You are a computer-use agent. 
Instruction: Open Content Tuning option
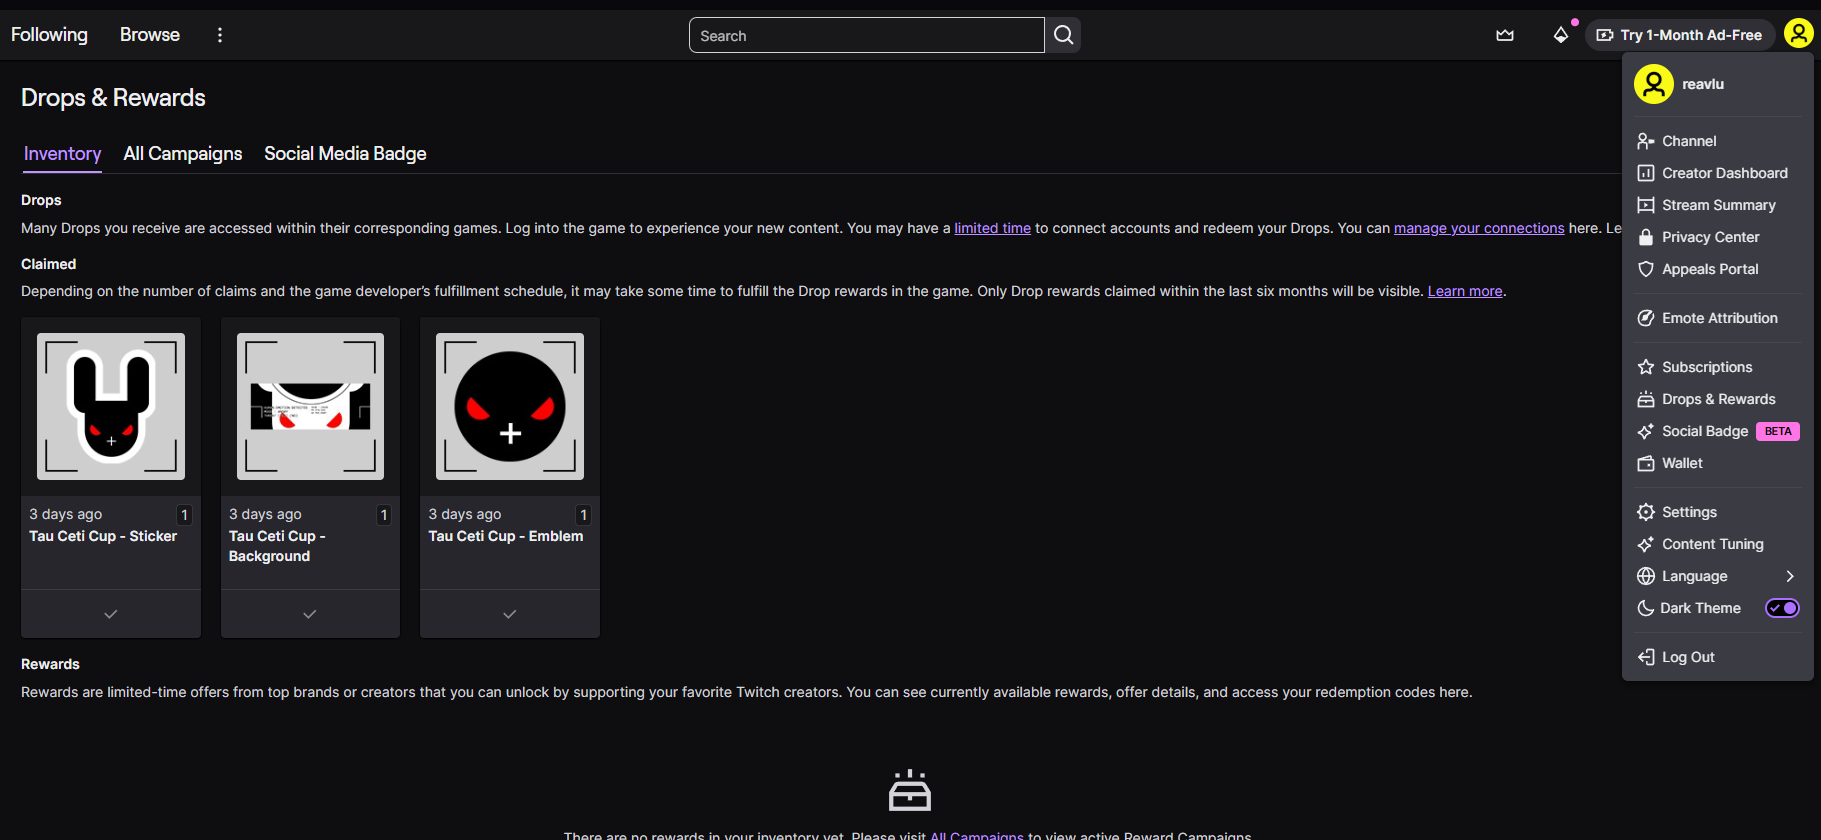pyautogui.click(x=1712, y=544)
